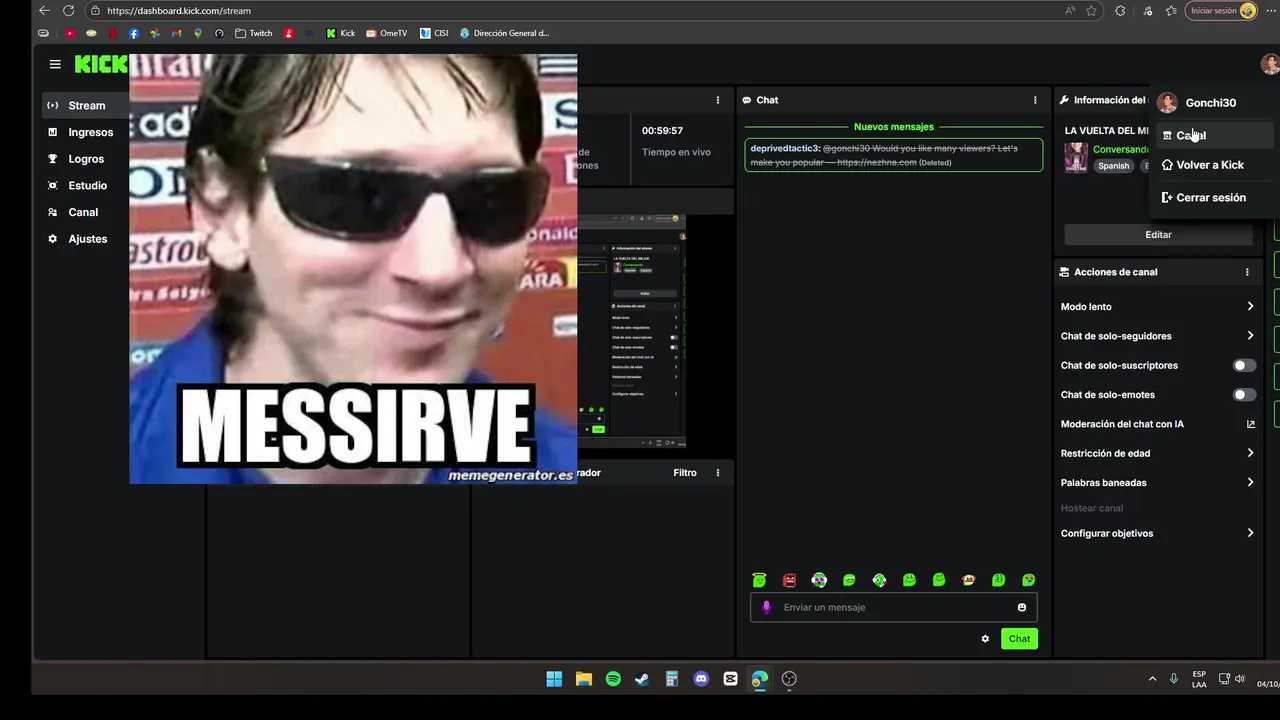Open the Gmail bookmark icon
The image size is (1280, 720).
[177, 33]
